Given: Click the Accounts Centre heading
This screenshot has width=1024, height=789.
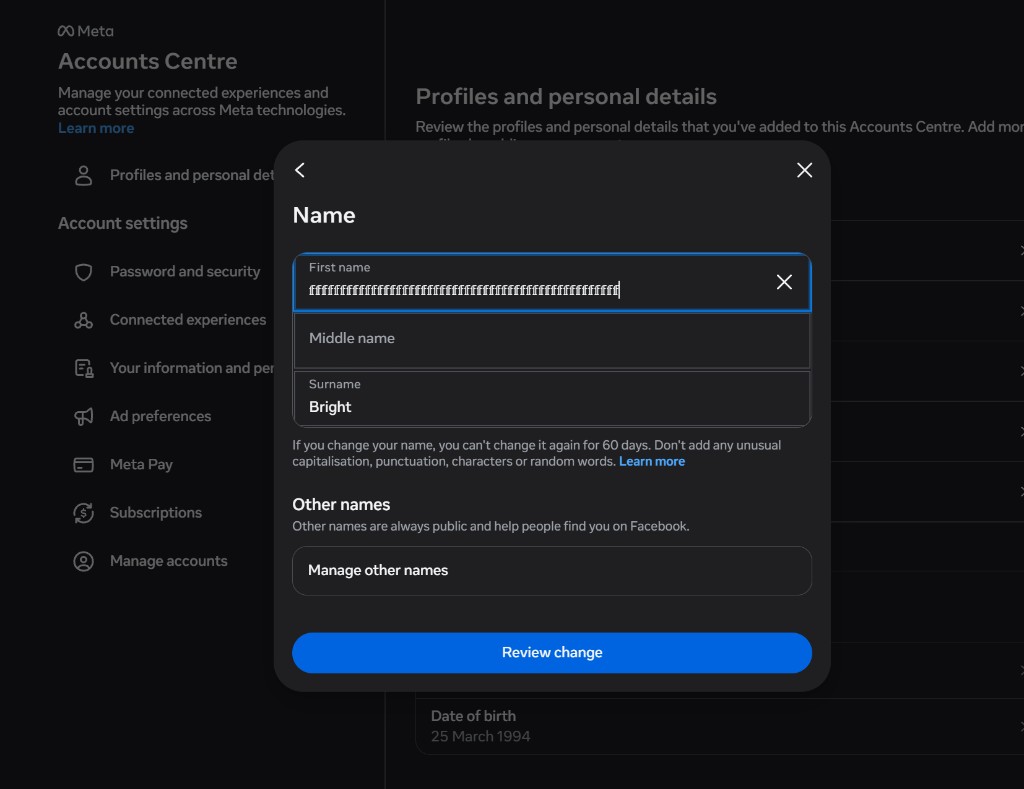Looking at the screenshot, I should coord(148,61).
